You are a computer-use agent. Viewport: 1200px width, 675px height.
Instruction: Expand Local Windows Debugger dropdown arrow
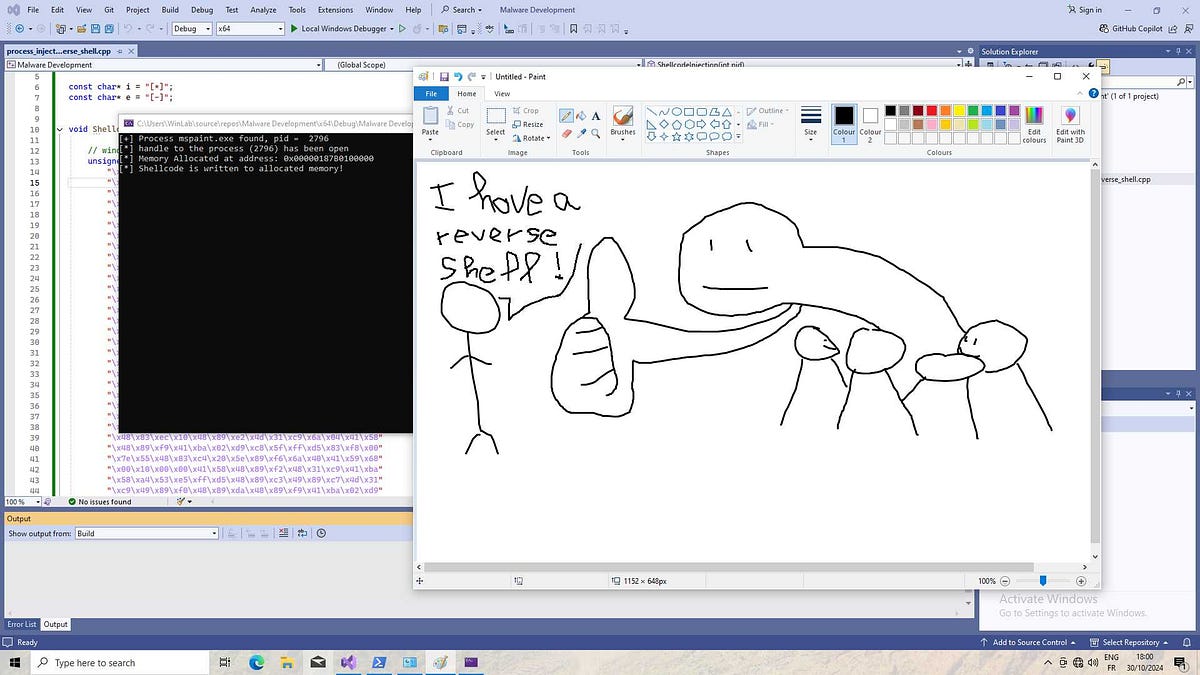pyautogui.click(x=392, y=29)
